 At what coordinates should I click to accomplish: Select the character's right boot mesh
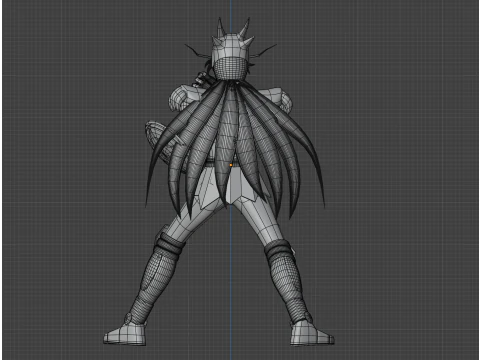312,333
